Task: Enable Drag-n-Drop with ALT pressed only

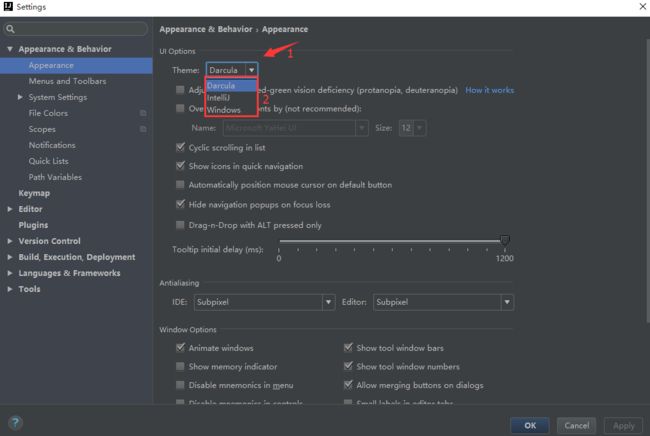Action: coord(180,225)
